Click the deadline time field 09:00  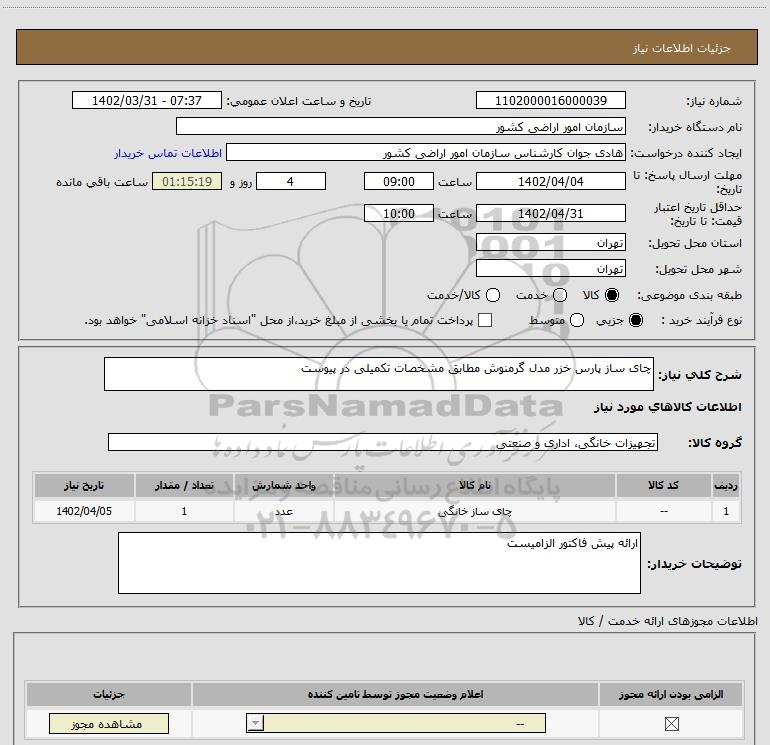click(399, 181)
